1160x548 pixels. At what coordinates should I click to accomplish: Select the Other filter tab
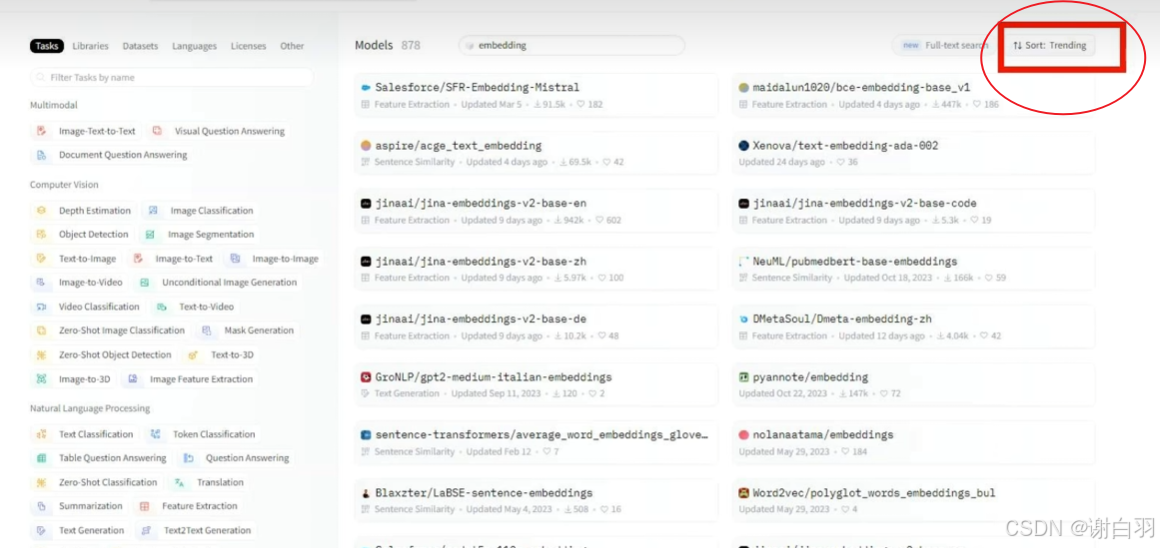291,46
